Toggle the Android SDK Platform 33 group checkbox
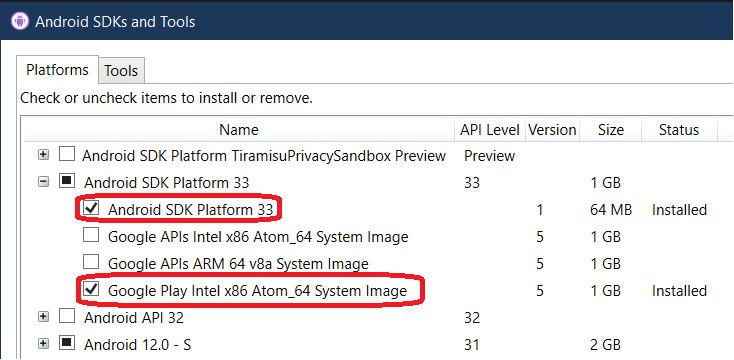 click(67, 181)
